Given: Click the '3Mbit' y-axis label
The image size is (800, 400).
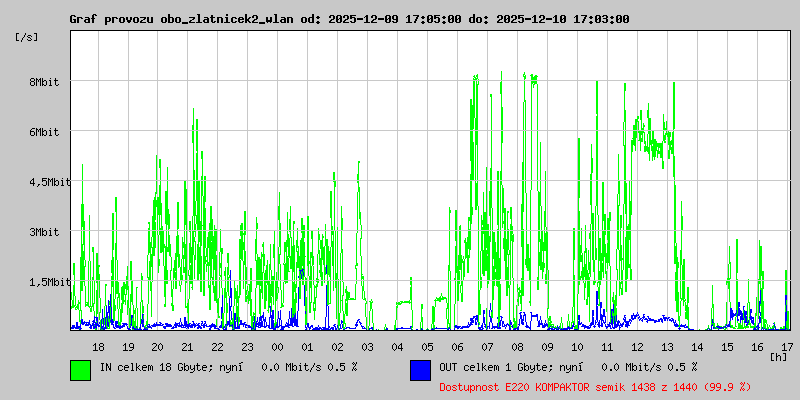Looking at the screenshot, I should (44, 232).
